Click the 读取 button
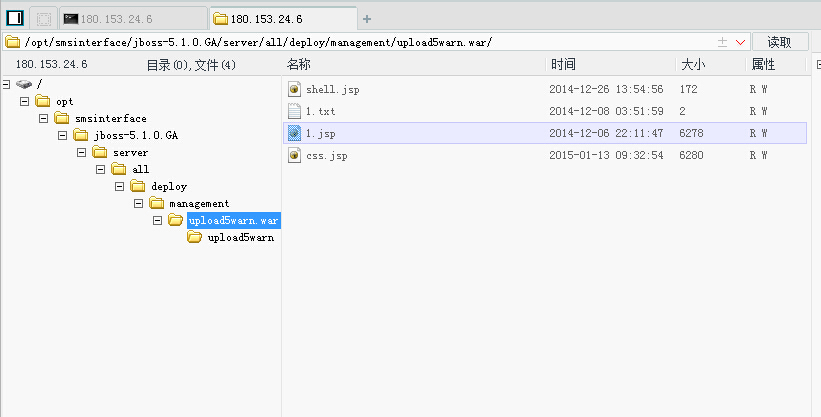The image size is (821, 417). tap(780, 42)
